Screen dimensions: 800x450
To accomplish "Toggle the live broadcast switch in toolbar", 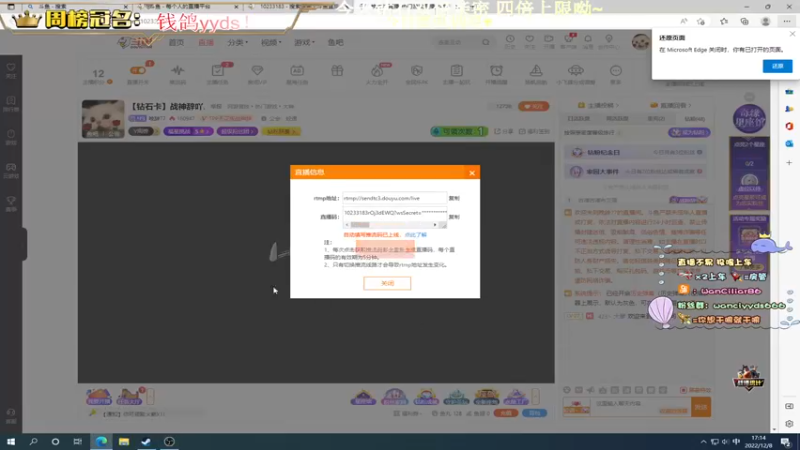I will point(138,70).
